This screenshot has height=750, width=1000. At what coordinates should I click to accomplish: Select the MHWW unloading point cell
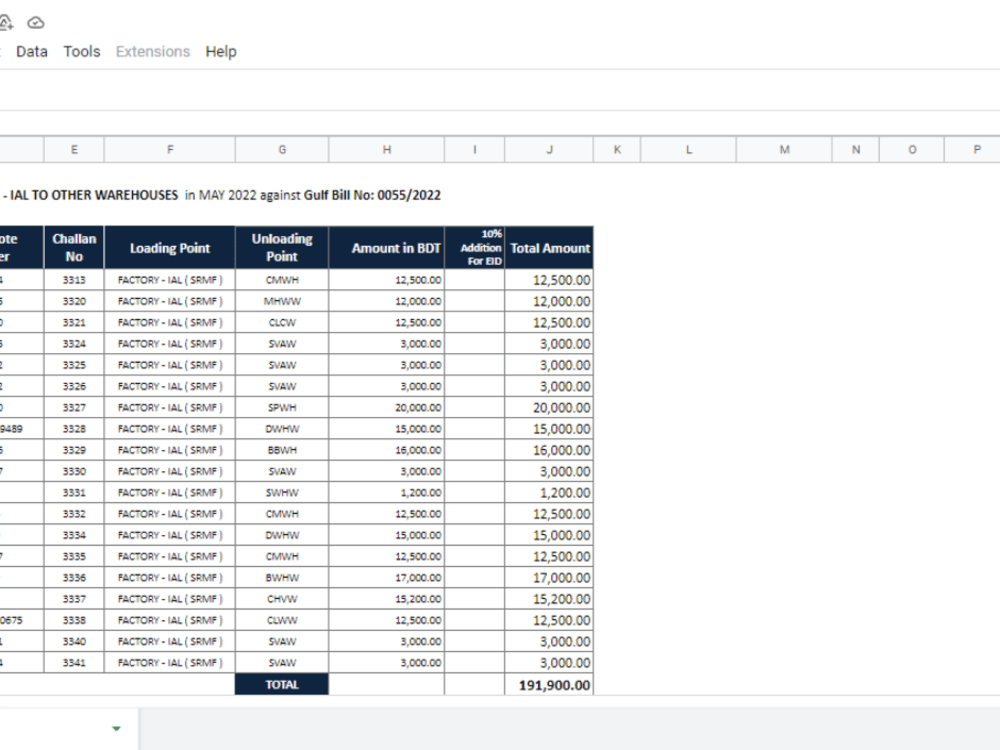pyautogui.click(x=282, y=301)
